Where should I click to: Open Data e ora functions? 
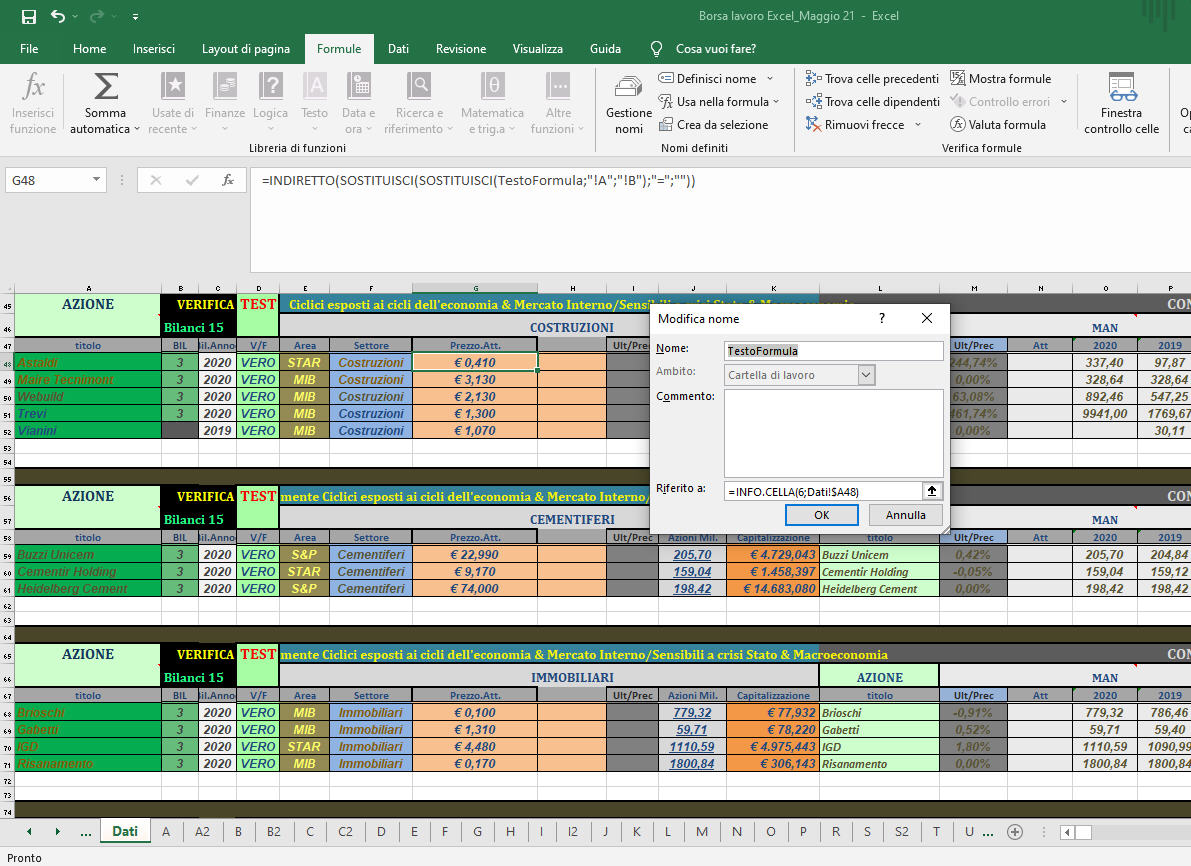pos(359,104)
